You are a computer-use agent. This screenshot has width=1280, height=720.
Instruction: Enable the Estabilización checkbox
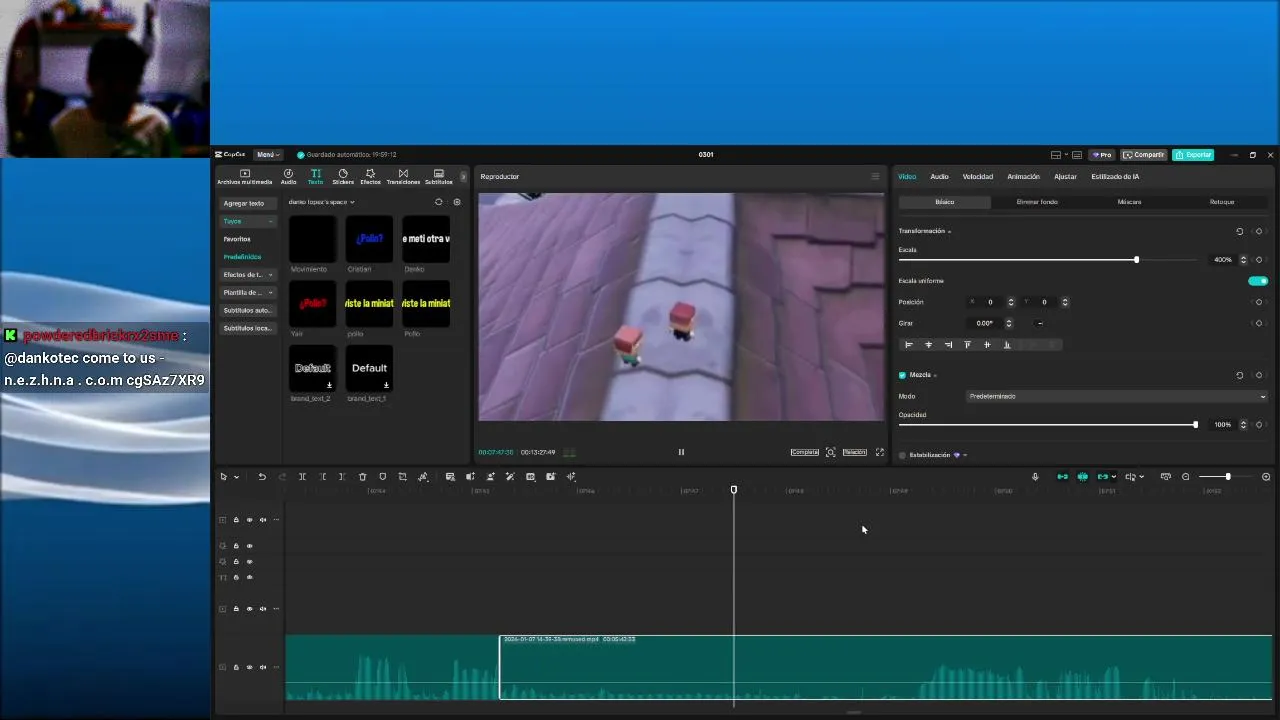(902, 455)
